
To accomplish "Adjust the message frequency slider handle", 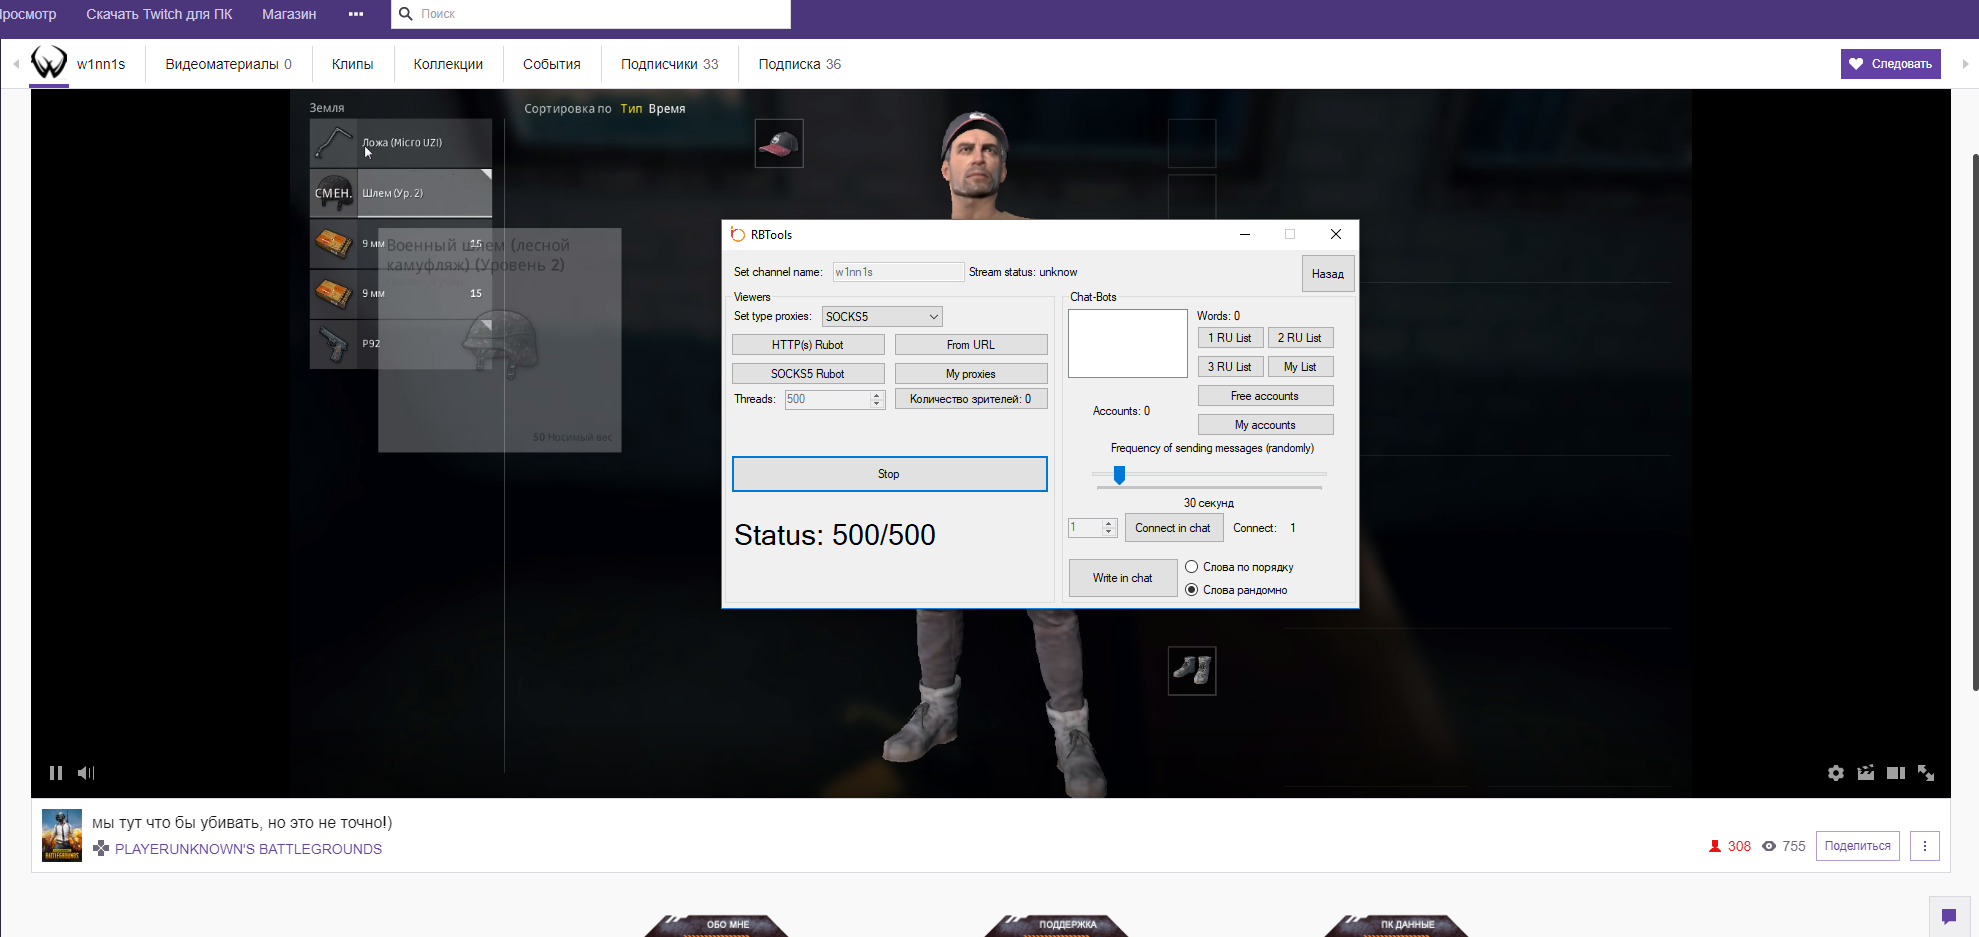I will [1120, 475].
